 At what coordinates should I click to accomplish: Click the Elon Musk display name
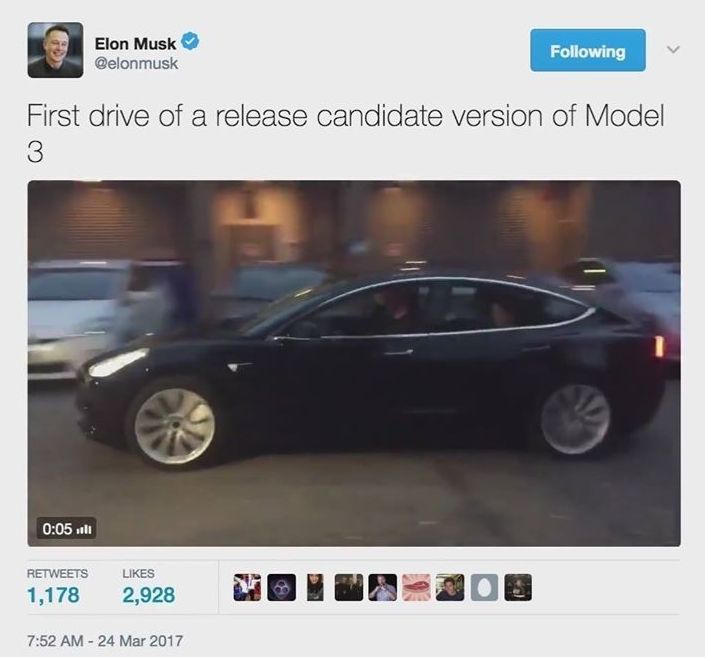(135, 44)
